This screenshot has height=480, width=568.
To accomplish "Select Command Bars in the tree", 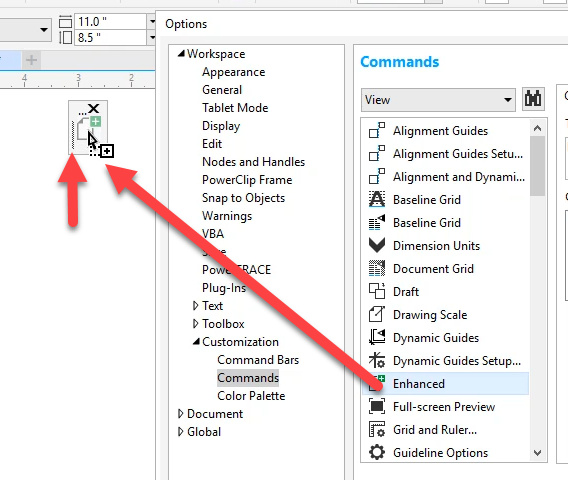I will [x=258, y=360].
